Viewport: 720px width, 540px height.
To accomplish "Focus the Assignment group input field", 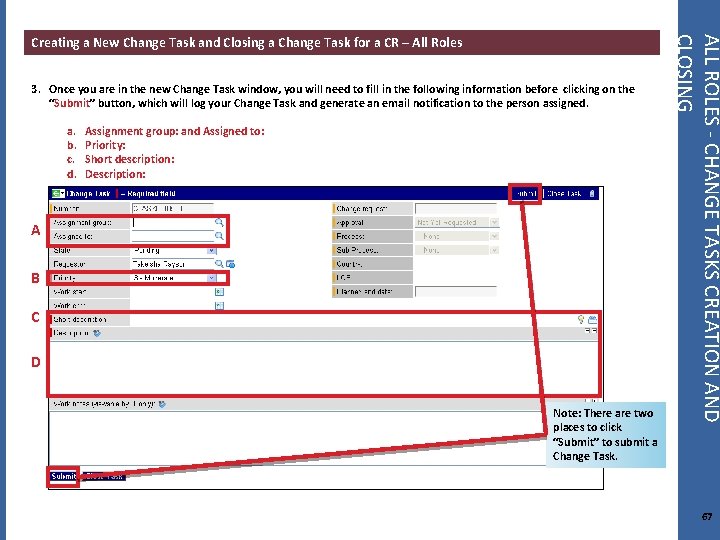I will click(x=173, y=222).
